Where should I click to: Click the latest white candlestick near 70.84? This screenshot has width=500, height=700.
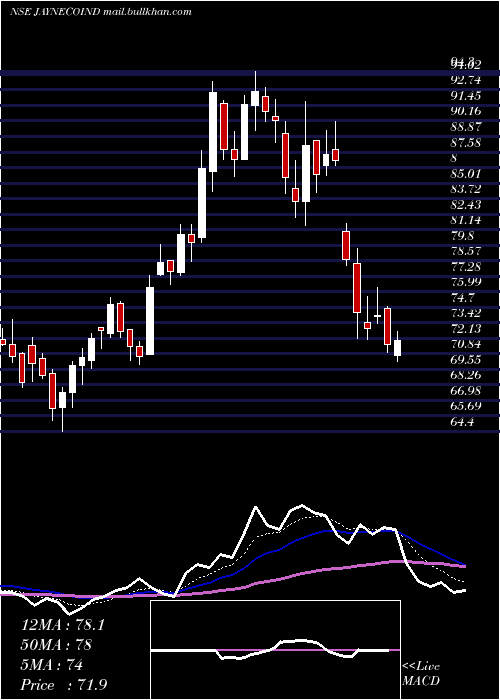397,347
